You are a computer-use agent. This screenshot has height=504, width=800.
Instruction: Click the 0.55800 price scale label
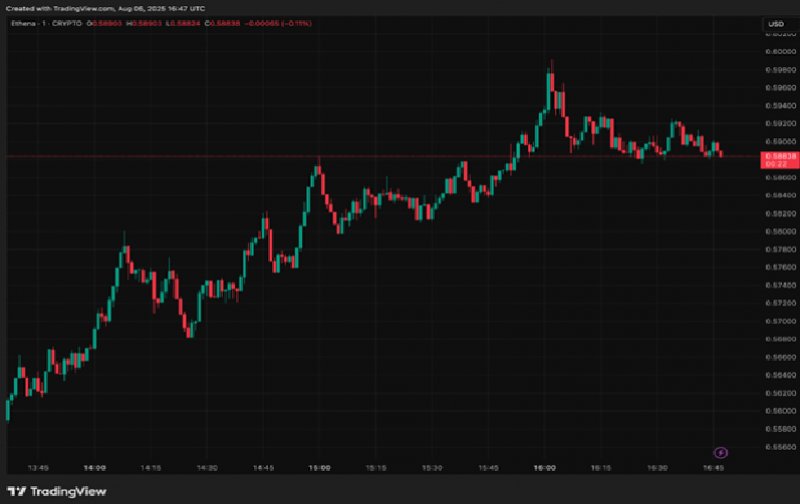(x=781, y=429)
